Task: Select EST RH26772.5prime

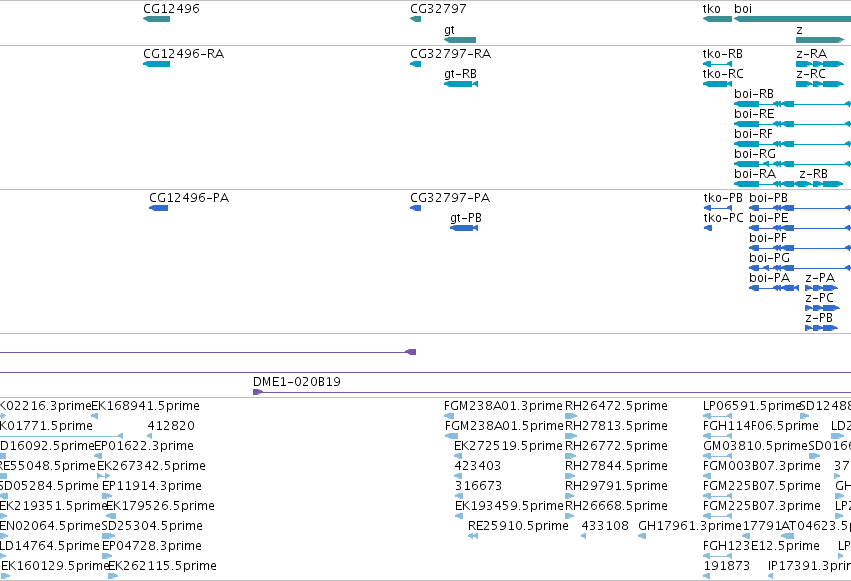Action: point(570,457)
